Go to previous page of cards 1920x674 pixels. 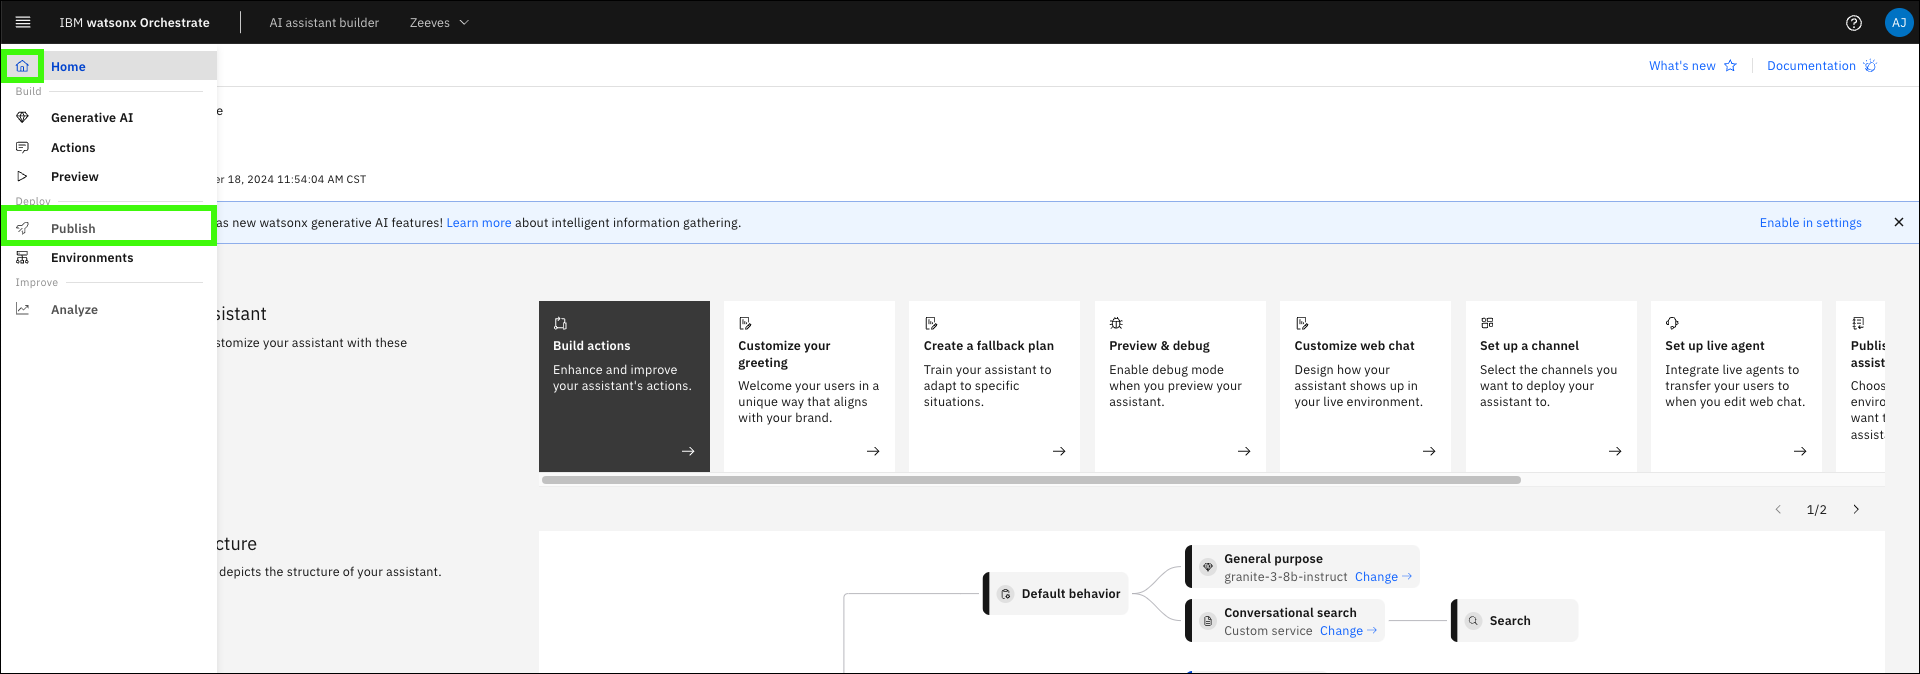coord(1778,509)
